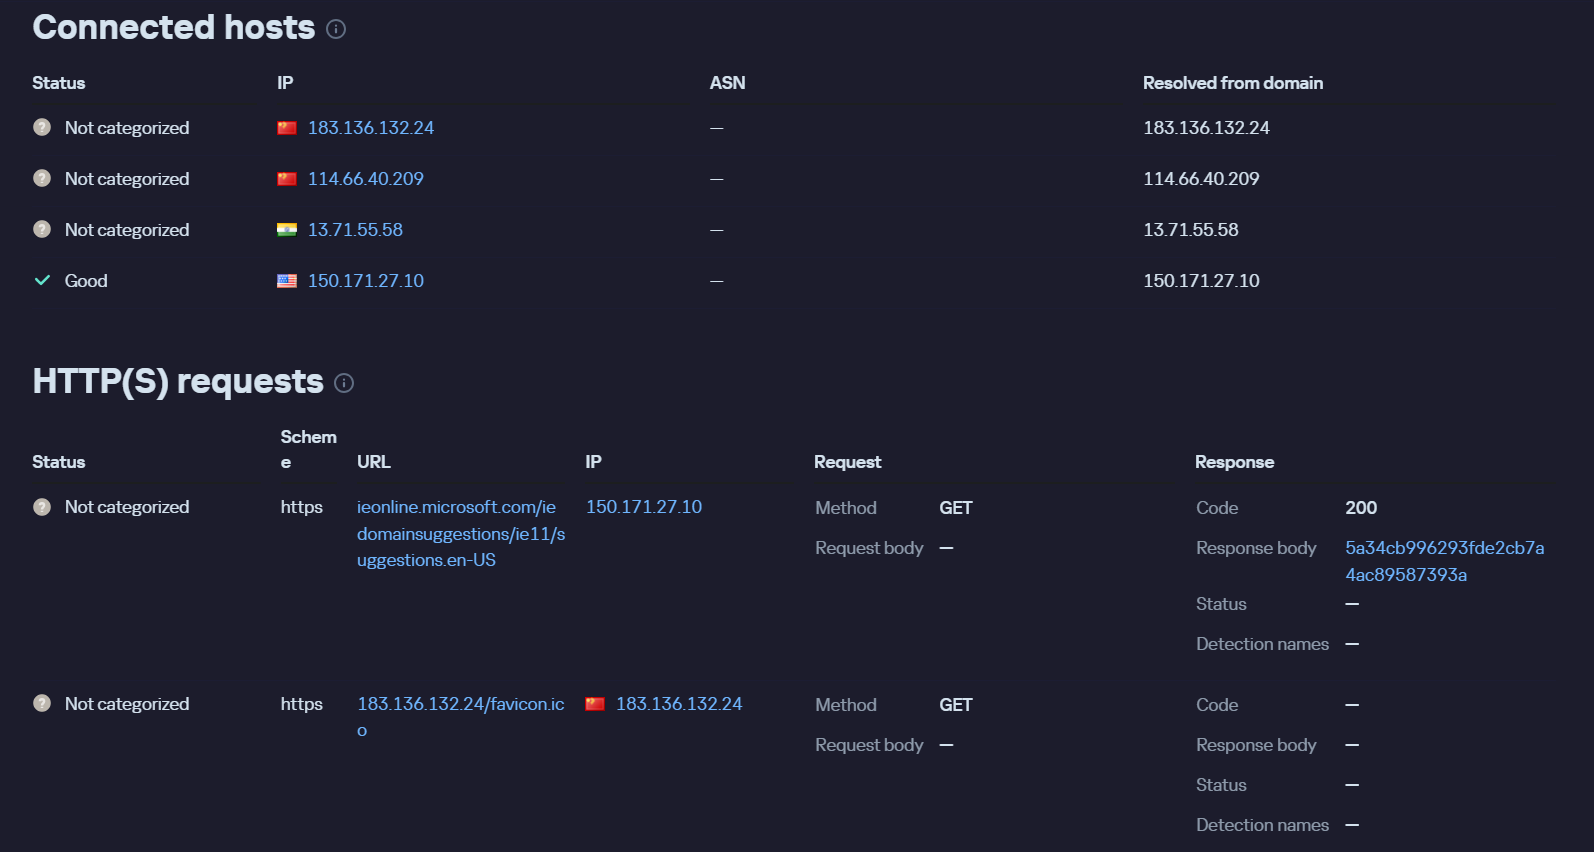The width and height of the screenshot is (1594, 852).
Task: Open IP link 150.171.27.10 in HTTP(S) requests
Action: [x=644, y=507]
